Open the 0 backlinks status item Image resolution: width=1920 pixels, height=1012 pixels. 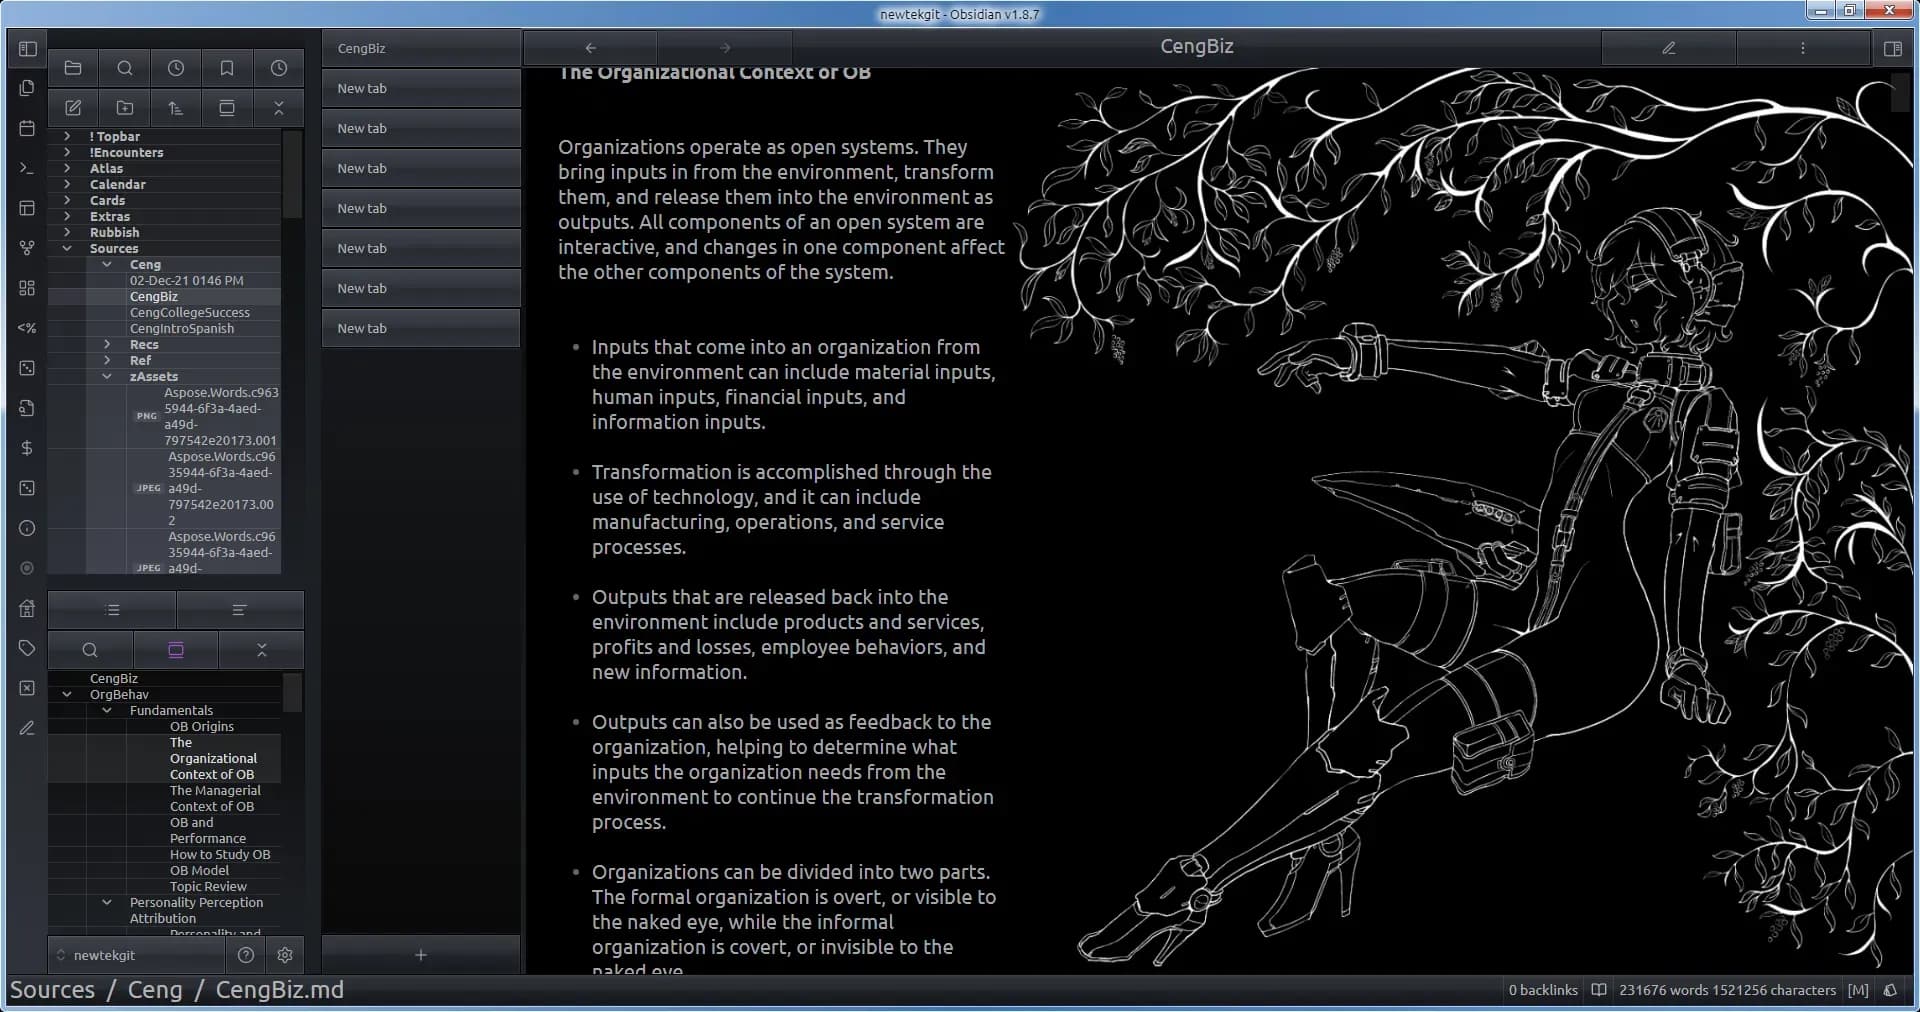[x=1543, y=990]
